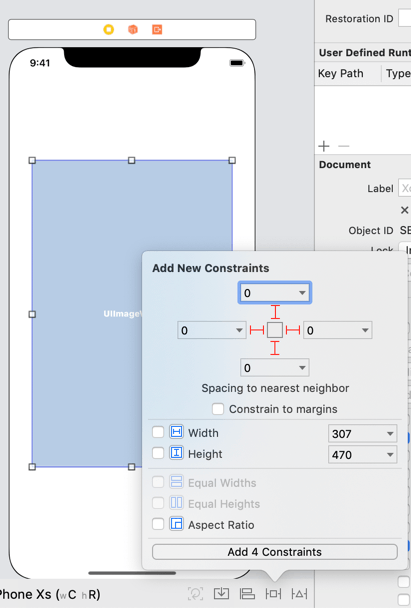Open Resolve Auto Layout Issues icon
Screen dimensions: 411x608
299,594
